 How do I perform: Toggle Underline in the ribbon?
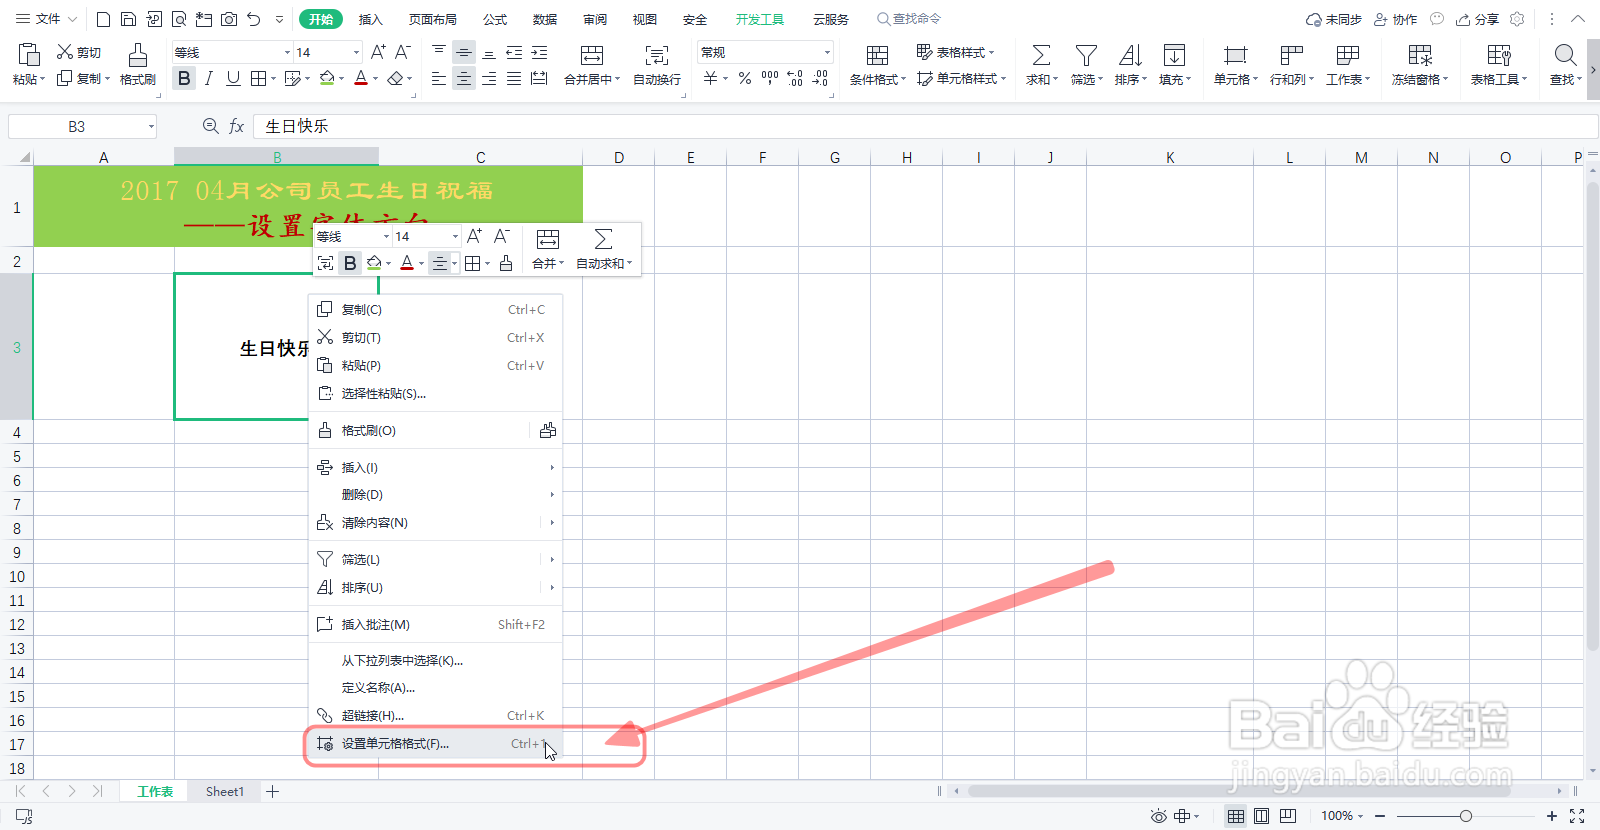click(233, 78)
